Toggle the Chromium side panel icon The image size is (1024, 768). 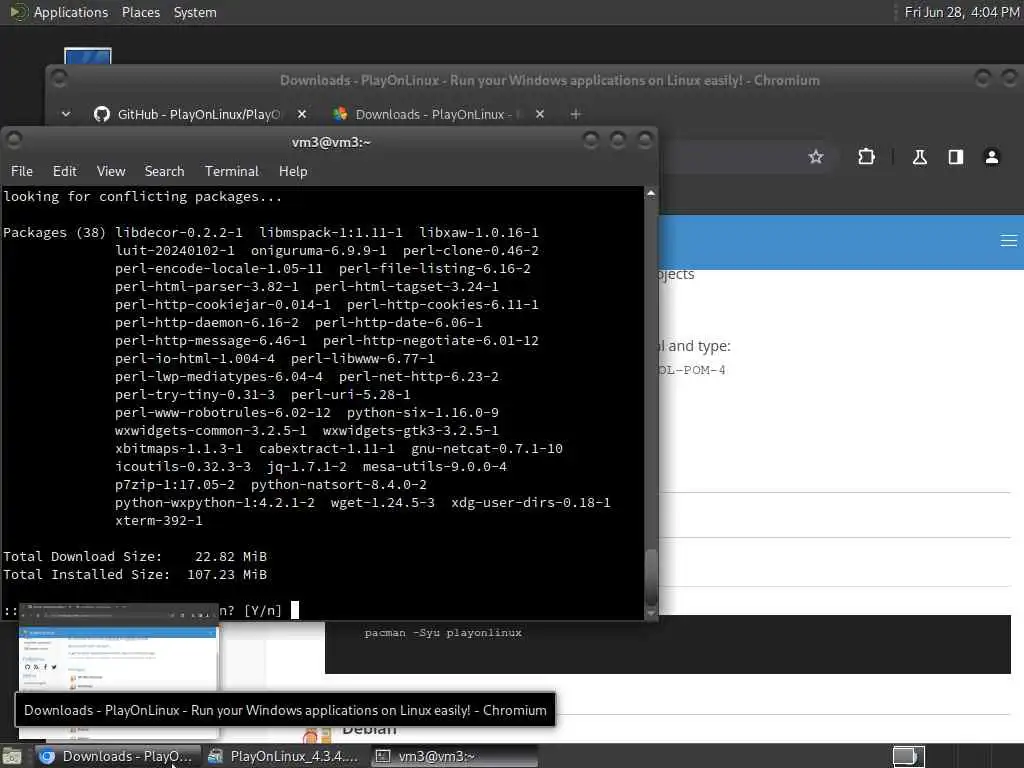pos(956,157)
